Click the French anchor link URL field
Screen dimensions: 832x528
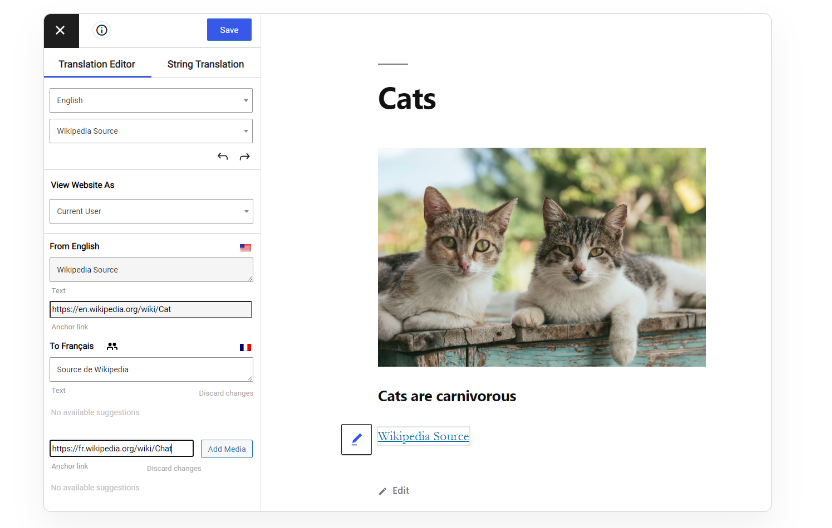coord(122,448)
